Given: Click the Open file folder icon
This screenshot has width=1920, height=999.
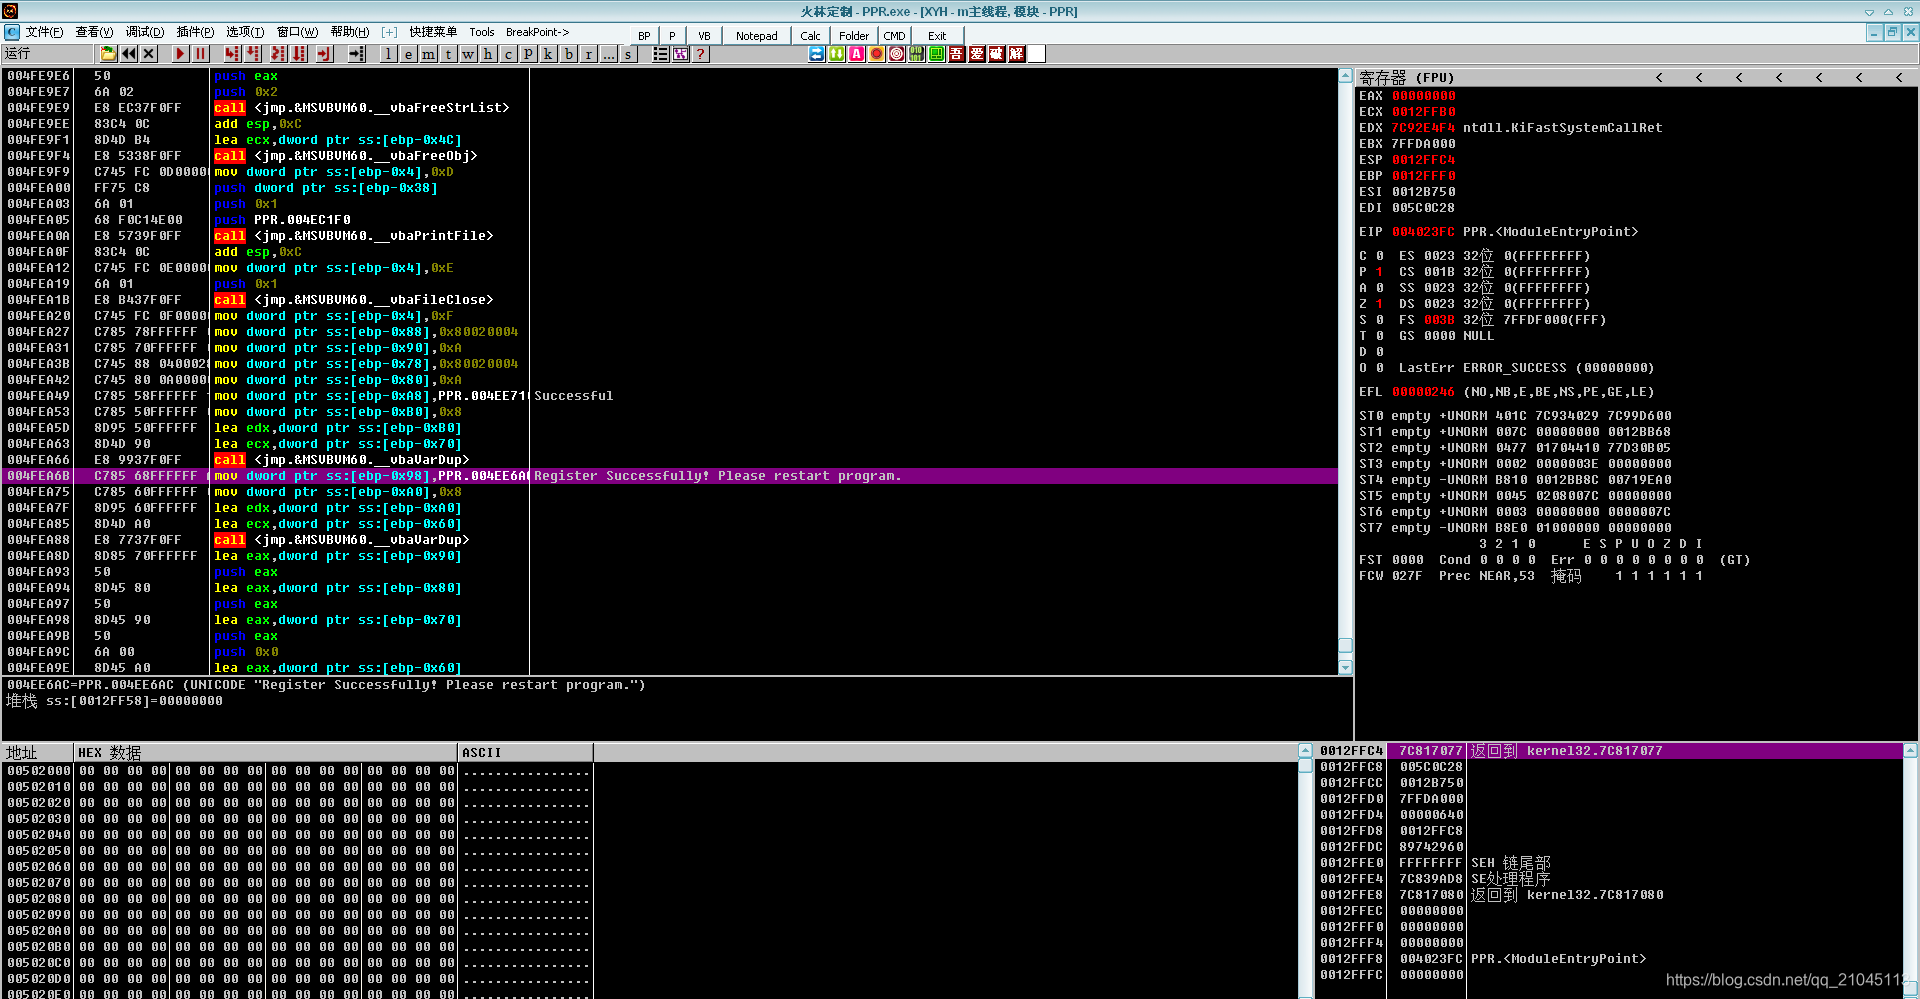Looking at the screenshot, I should pos(108,54).
